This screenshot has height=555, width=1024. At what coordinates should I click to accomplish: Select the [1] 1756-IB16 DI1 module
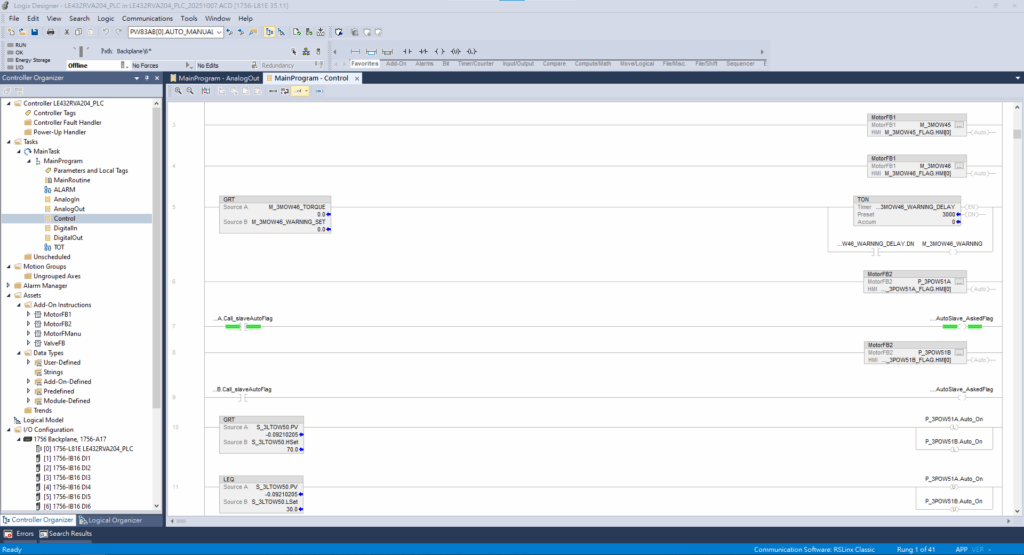67,458
